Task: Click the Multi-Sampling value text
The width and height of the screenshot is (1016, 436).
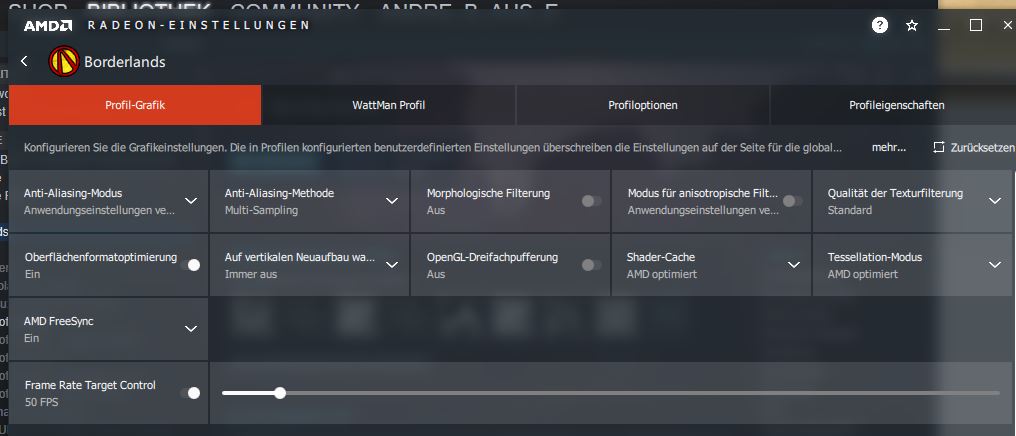Action: click(x=261, y=210)
